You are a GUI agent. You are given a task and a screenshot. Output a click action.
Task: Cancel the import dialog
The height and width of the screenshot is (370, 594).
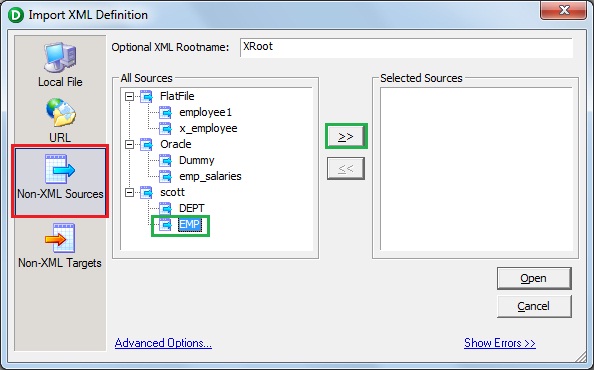pyautogui.click(x=534, y=306)
